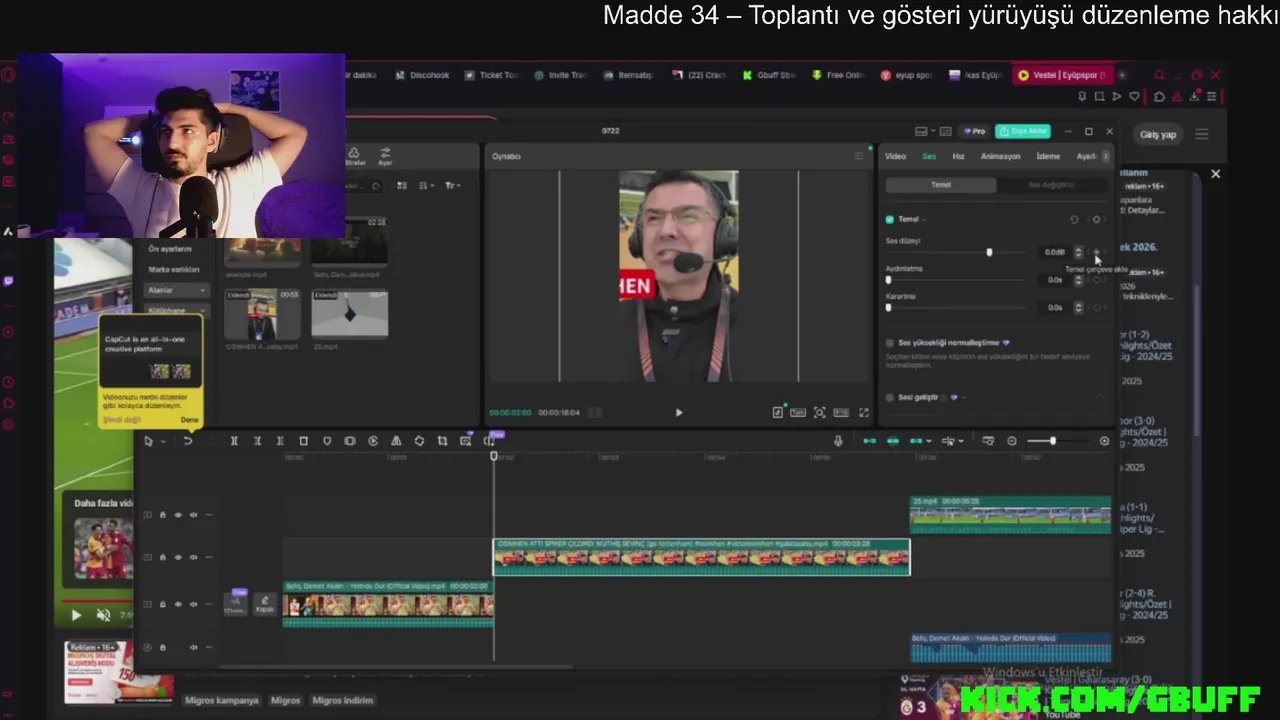Select the Ses değiştirici sub-tab
1280x720 pixels.
click(1051, 185)
